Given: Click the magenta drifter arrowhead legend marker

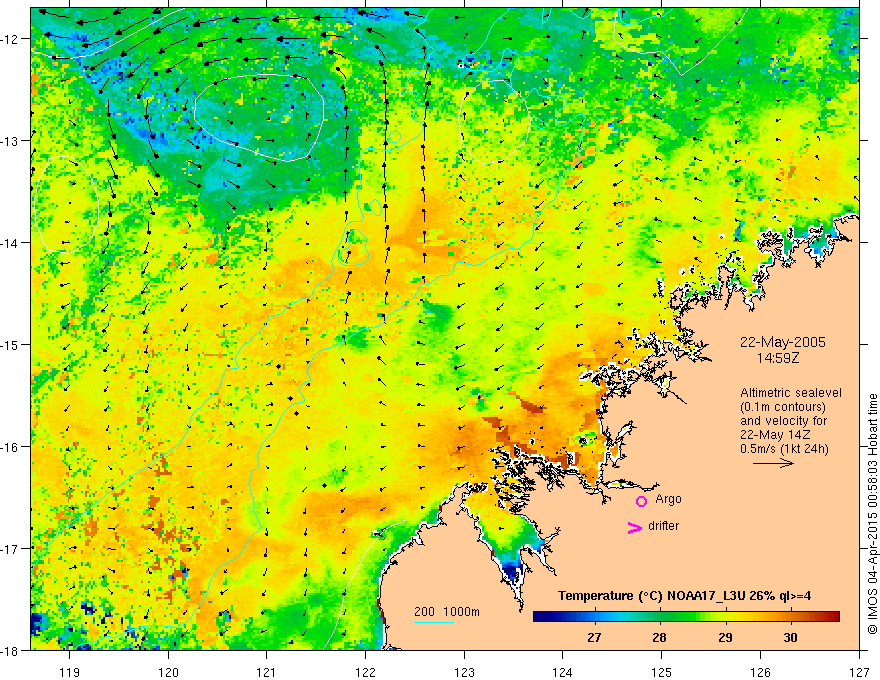Looking at the screenshot, I should (x=635, y=528).
